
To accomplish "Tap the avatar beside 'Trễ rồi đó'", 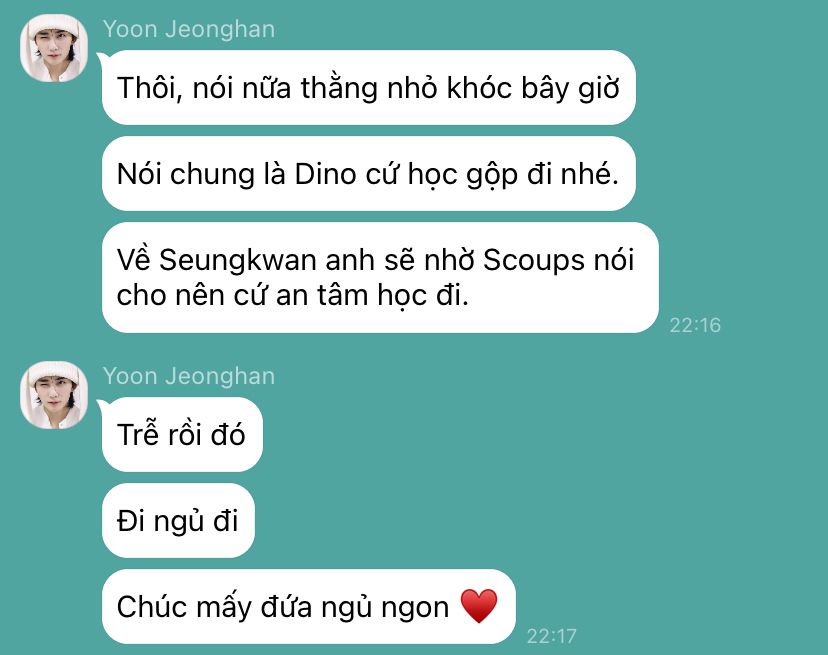I will (54, 395).
